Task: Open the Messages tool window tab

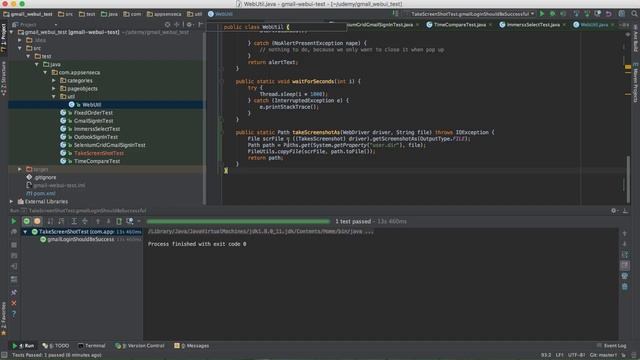Action: click(191, 346)
